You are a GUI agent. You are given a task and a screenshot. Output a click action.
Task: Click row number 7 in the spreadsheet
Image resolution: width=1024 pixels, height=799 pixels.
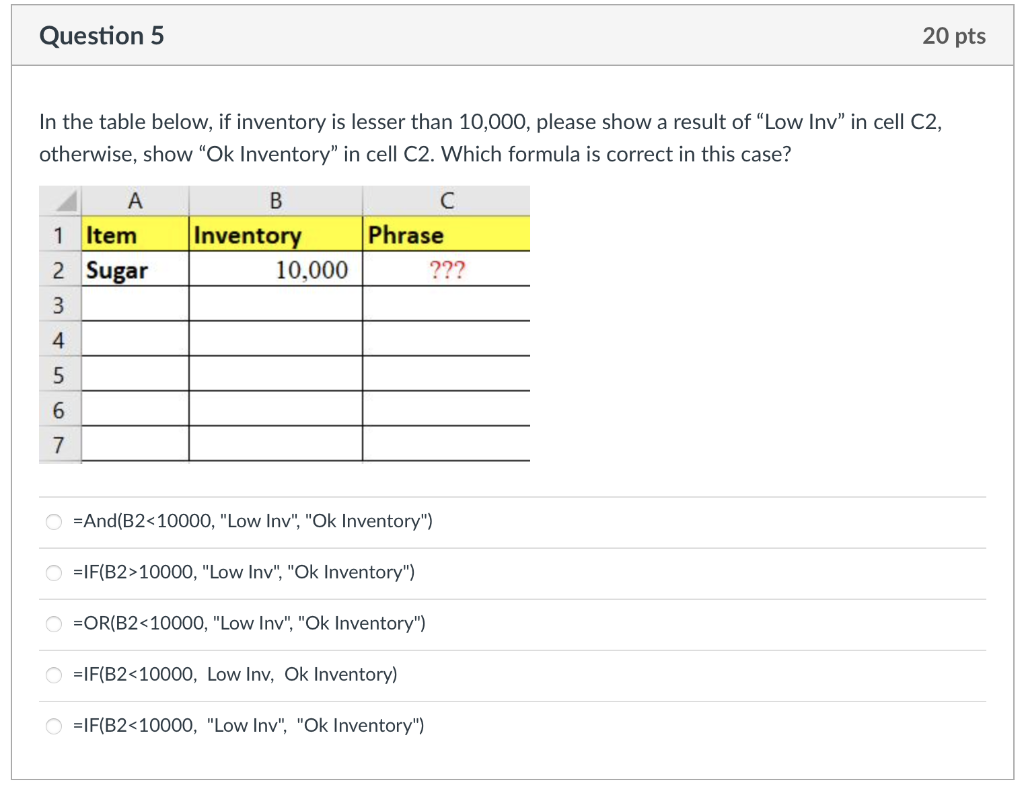[x=59, y=443]
